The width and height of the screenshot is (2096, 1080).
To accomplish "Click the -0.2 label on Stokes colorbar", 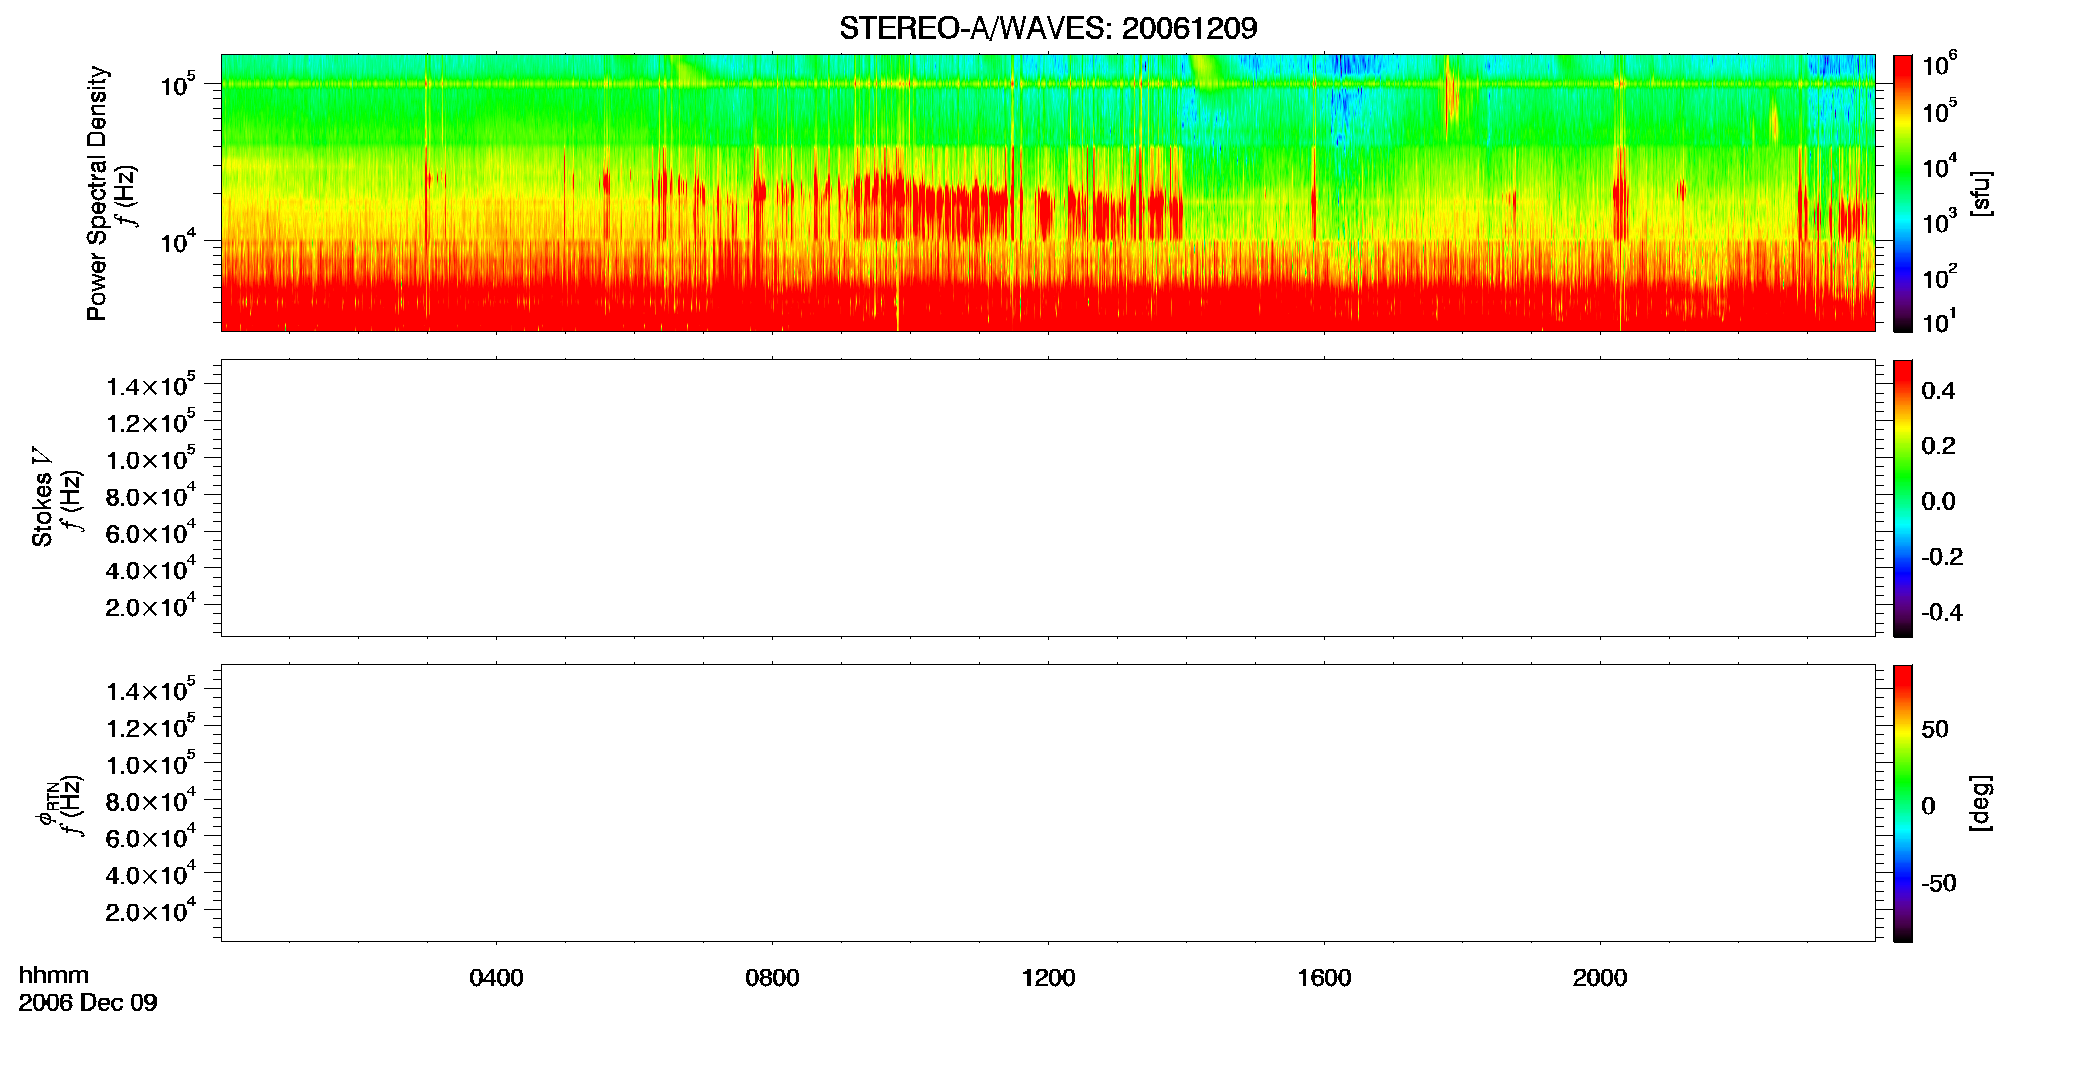I will 1942,557.
